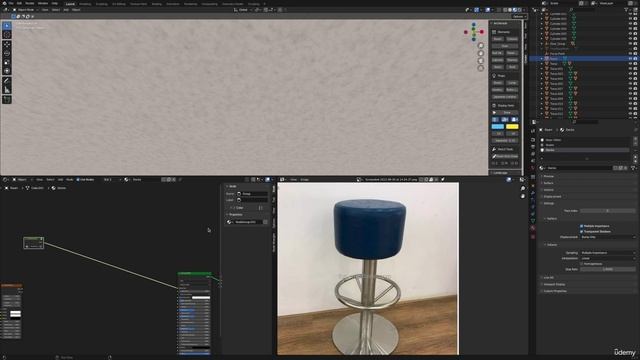Click the Step Rate value slider
This screenshot has width=640, height=360.
(608, 269)
